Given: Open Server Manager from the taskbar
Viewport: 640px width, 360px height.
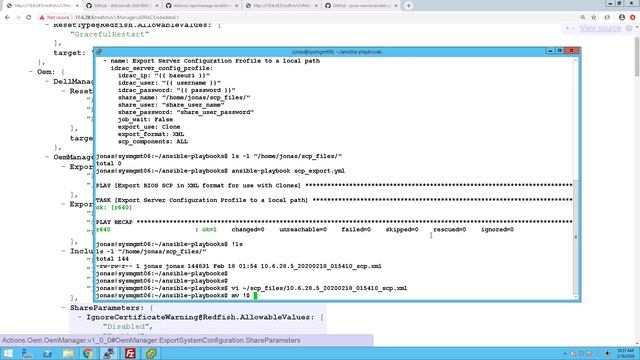Looking at the screenshot, I should coord(27,353).
